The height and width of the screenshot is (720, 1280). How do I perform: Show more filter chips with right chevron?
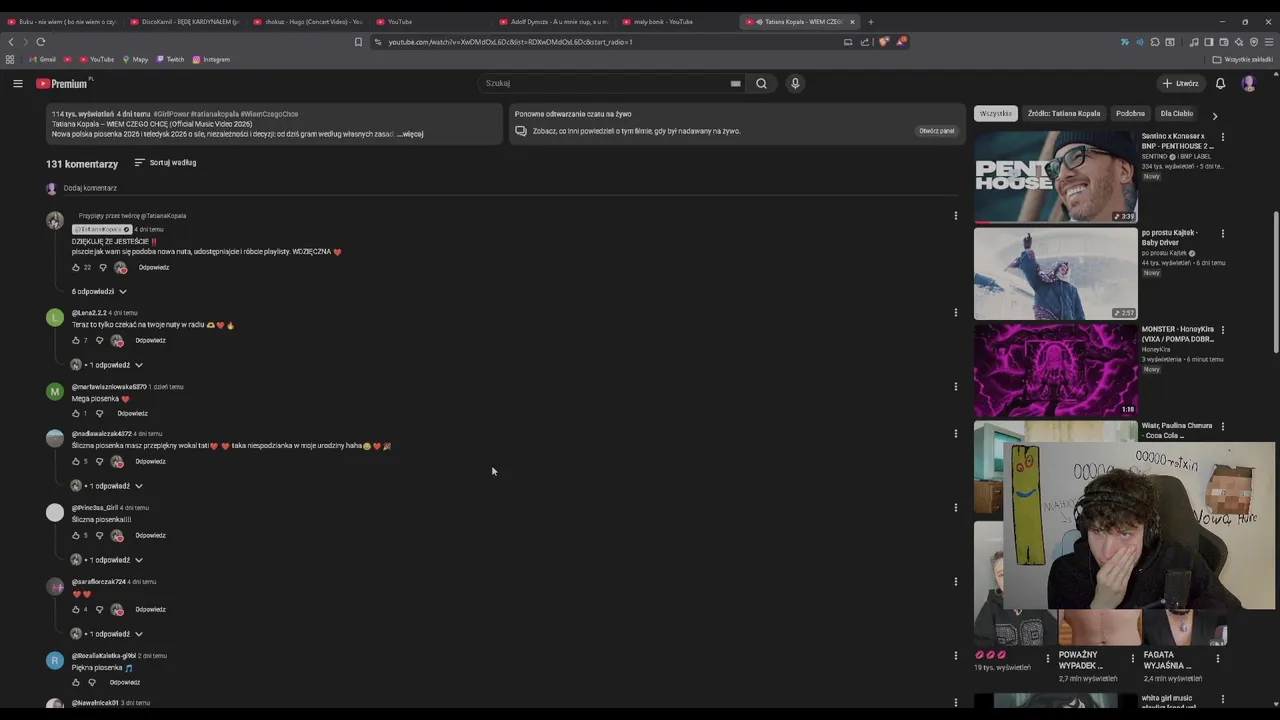click(x=1215, y=115)
